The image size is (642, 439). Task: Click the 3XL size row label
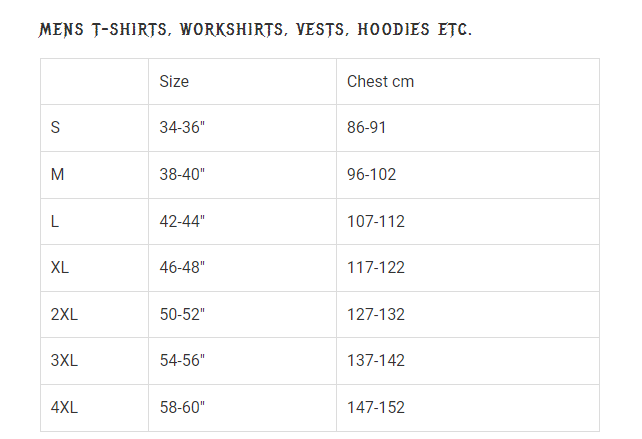pyautogui.click(x=64, y=360)
